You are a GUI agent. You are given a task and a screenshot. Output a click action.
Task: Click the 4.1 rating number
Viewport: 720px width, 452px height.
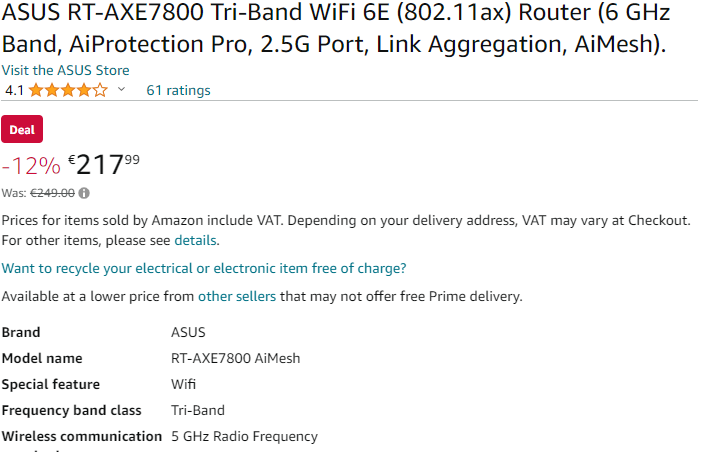14,90
